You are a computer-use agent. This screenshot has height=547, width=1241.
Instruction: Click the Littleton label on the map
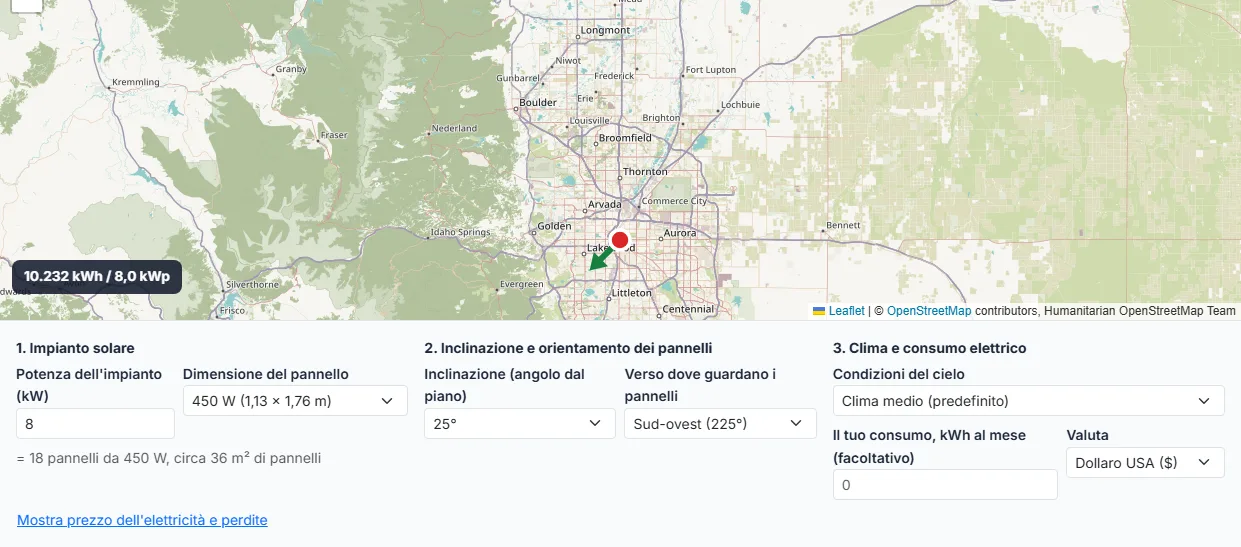click(631, 293)
